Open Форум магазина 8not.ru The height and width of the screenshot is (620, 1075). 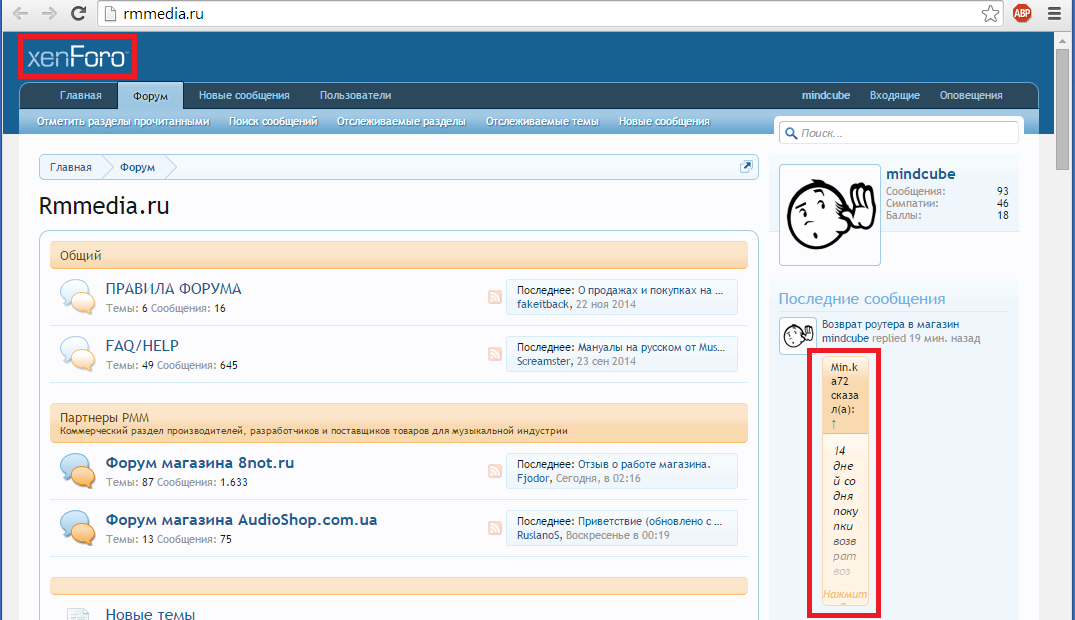coord(200,463)
